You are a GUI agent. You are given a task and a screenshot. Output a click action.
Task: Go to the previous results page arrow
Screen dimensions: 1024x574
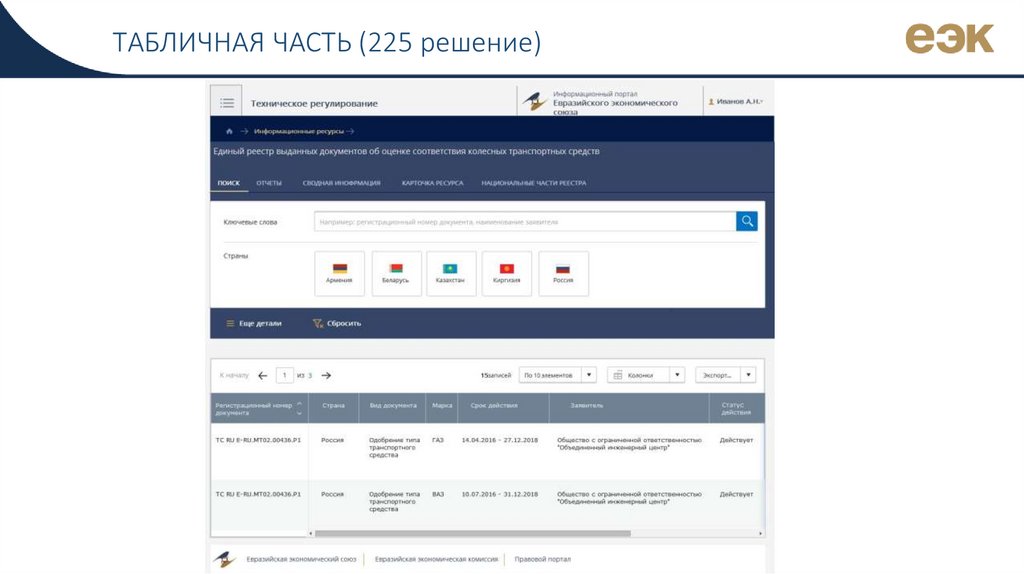click(262, 375)
